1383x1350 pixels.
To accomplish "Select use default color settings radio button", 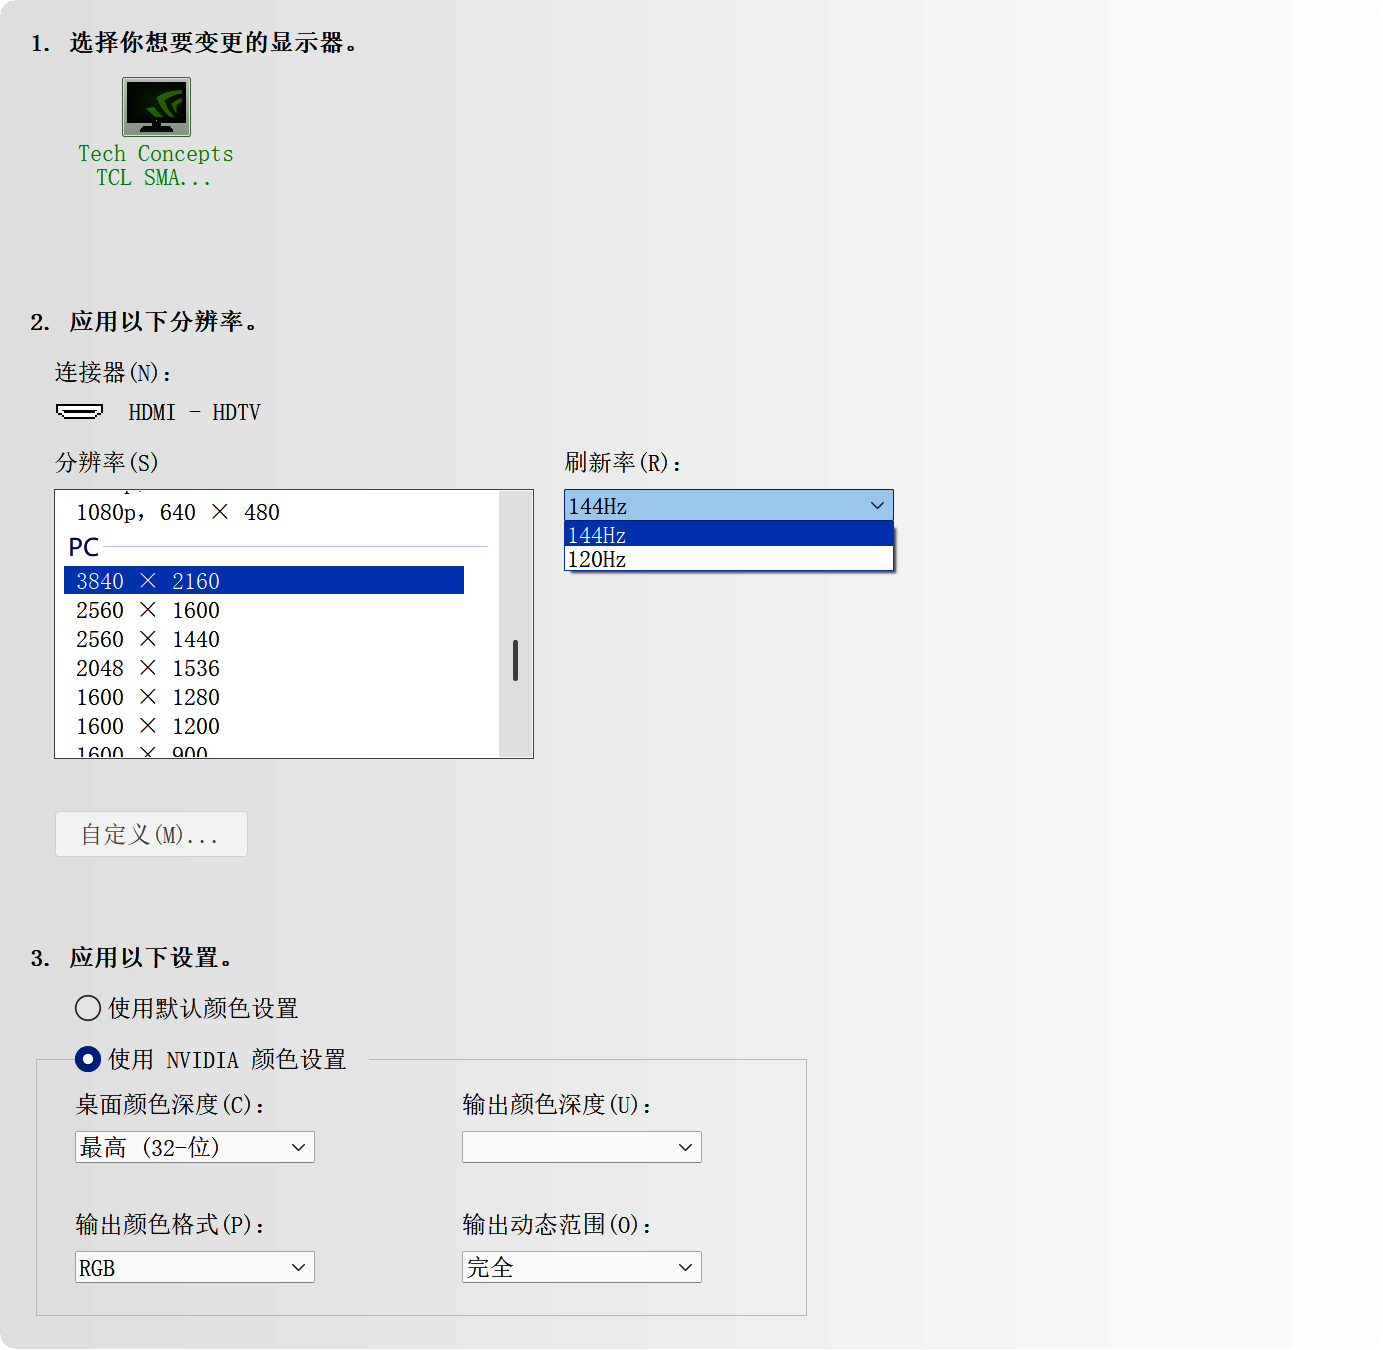I will click(x=88, y=1008).
